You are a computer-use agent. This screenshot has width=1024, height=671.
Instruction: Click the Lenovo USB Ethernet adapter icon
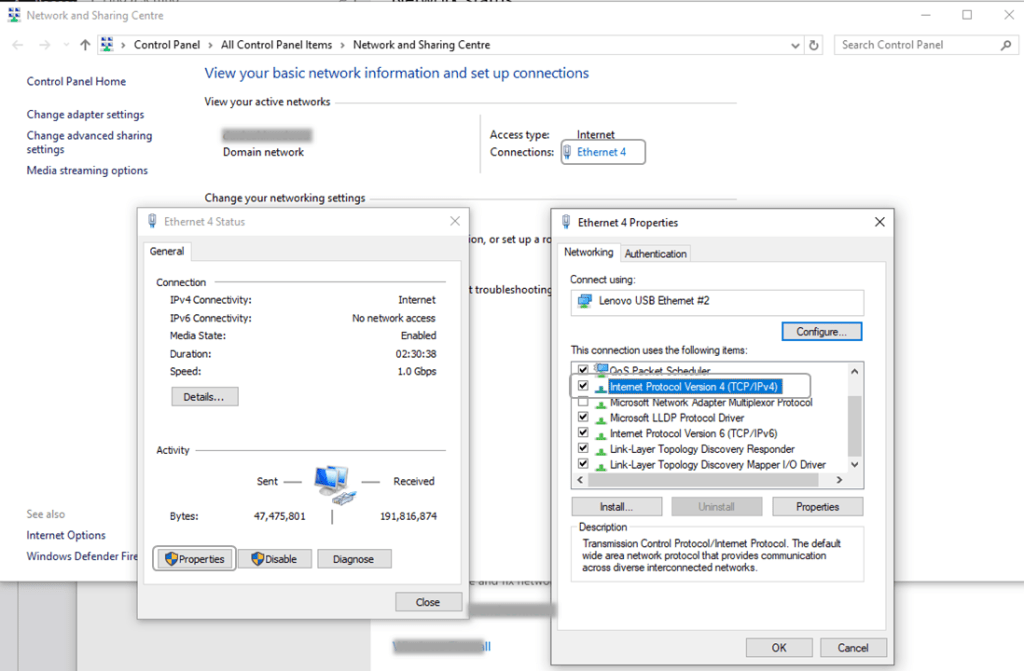pos(585,301)
